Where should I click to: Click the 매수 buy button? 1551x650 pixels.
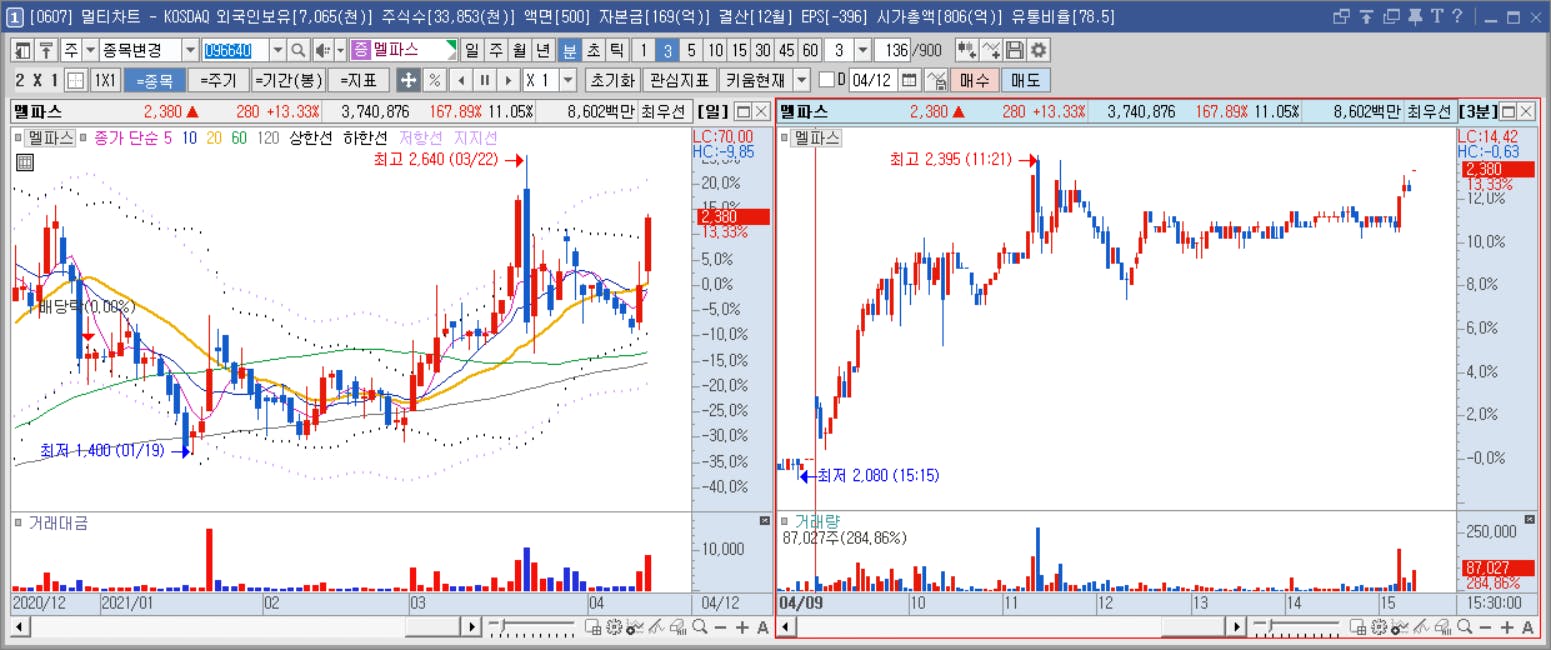(974, 81)
